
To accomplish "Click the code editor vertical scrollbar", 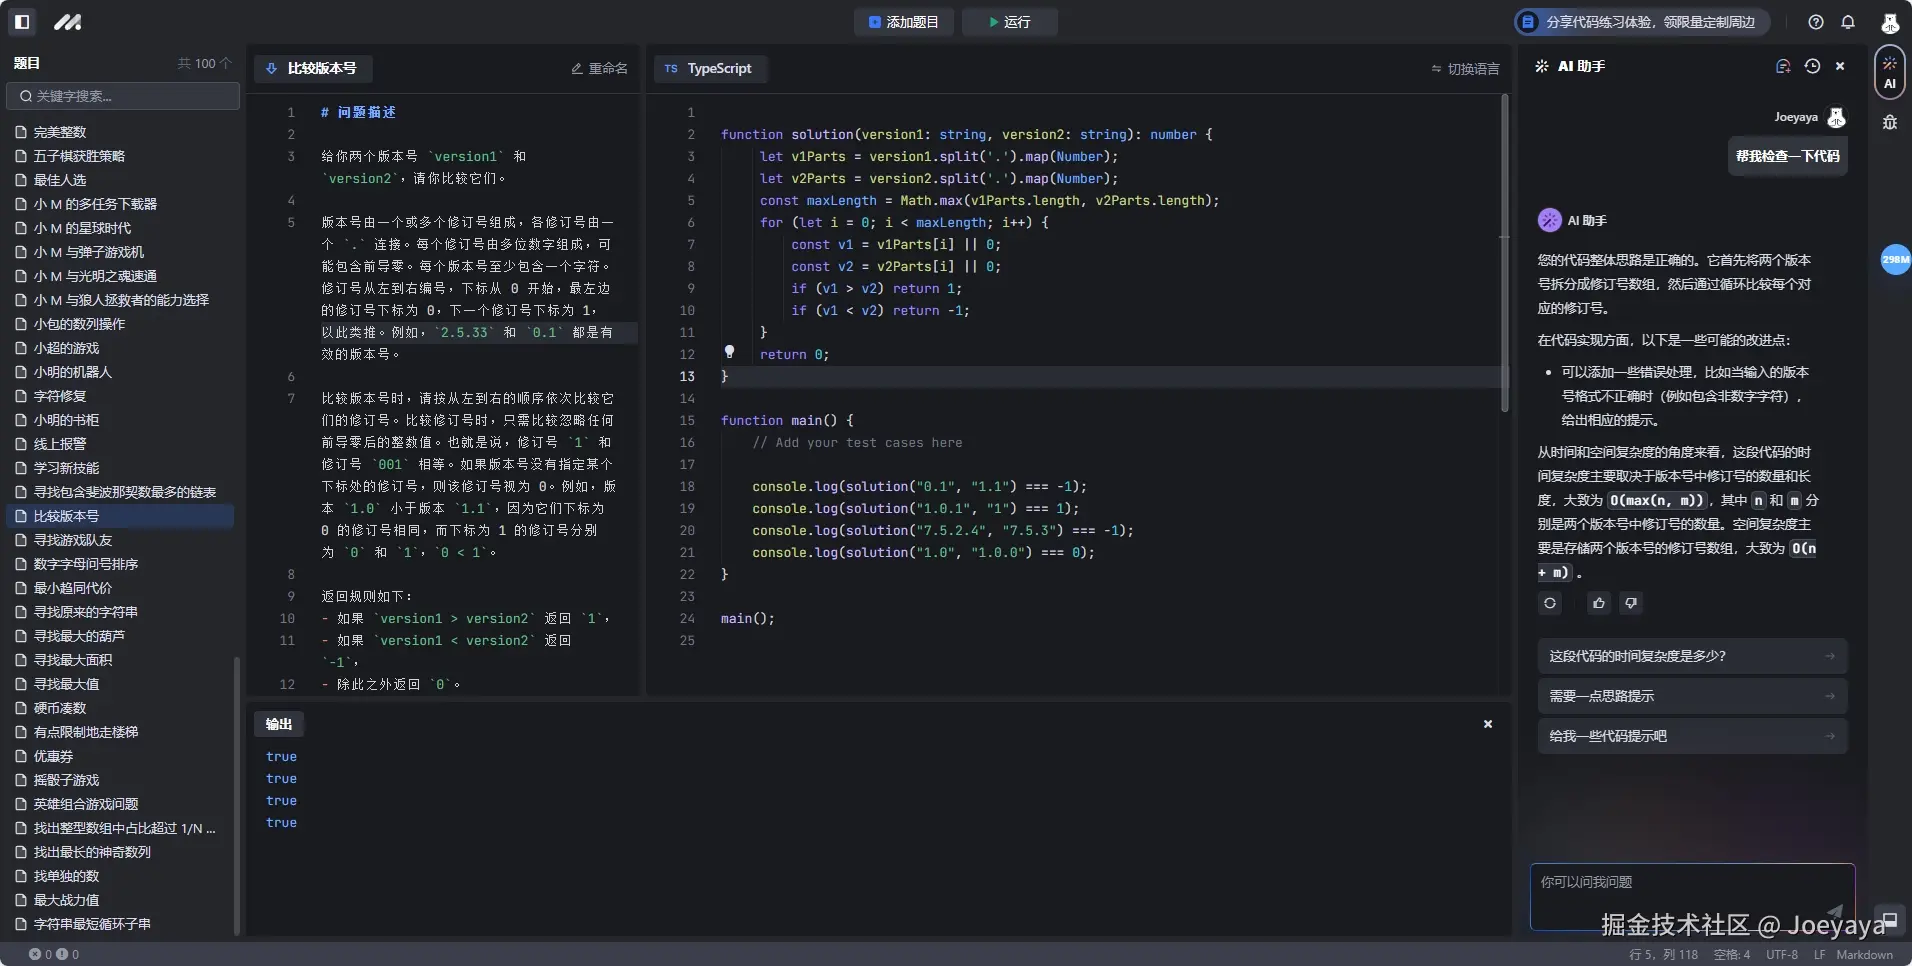I will [1504, 250].
